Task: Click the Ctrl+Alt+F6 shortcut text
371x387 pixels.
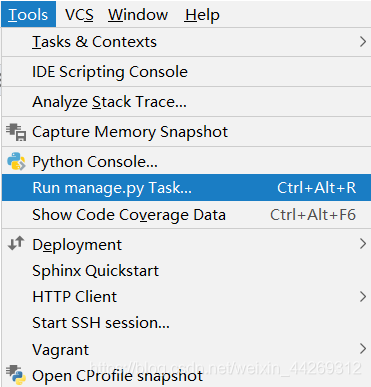Action: tap(313, 215)
